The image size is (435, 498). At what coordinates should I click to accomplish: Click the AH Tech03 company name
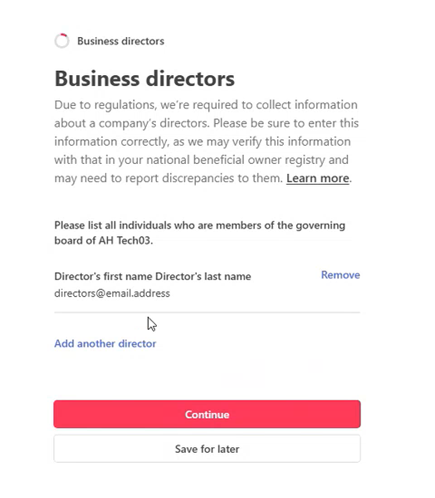coord(125,240)
